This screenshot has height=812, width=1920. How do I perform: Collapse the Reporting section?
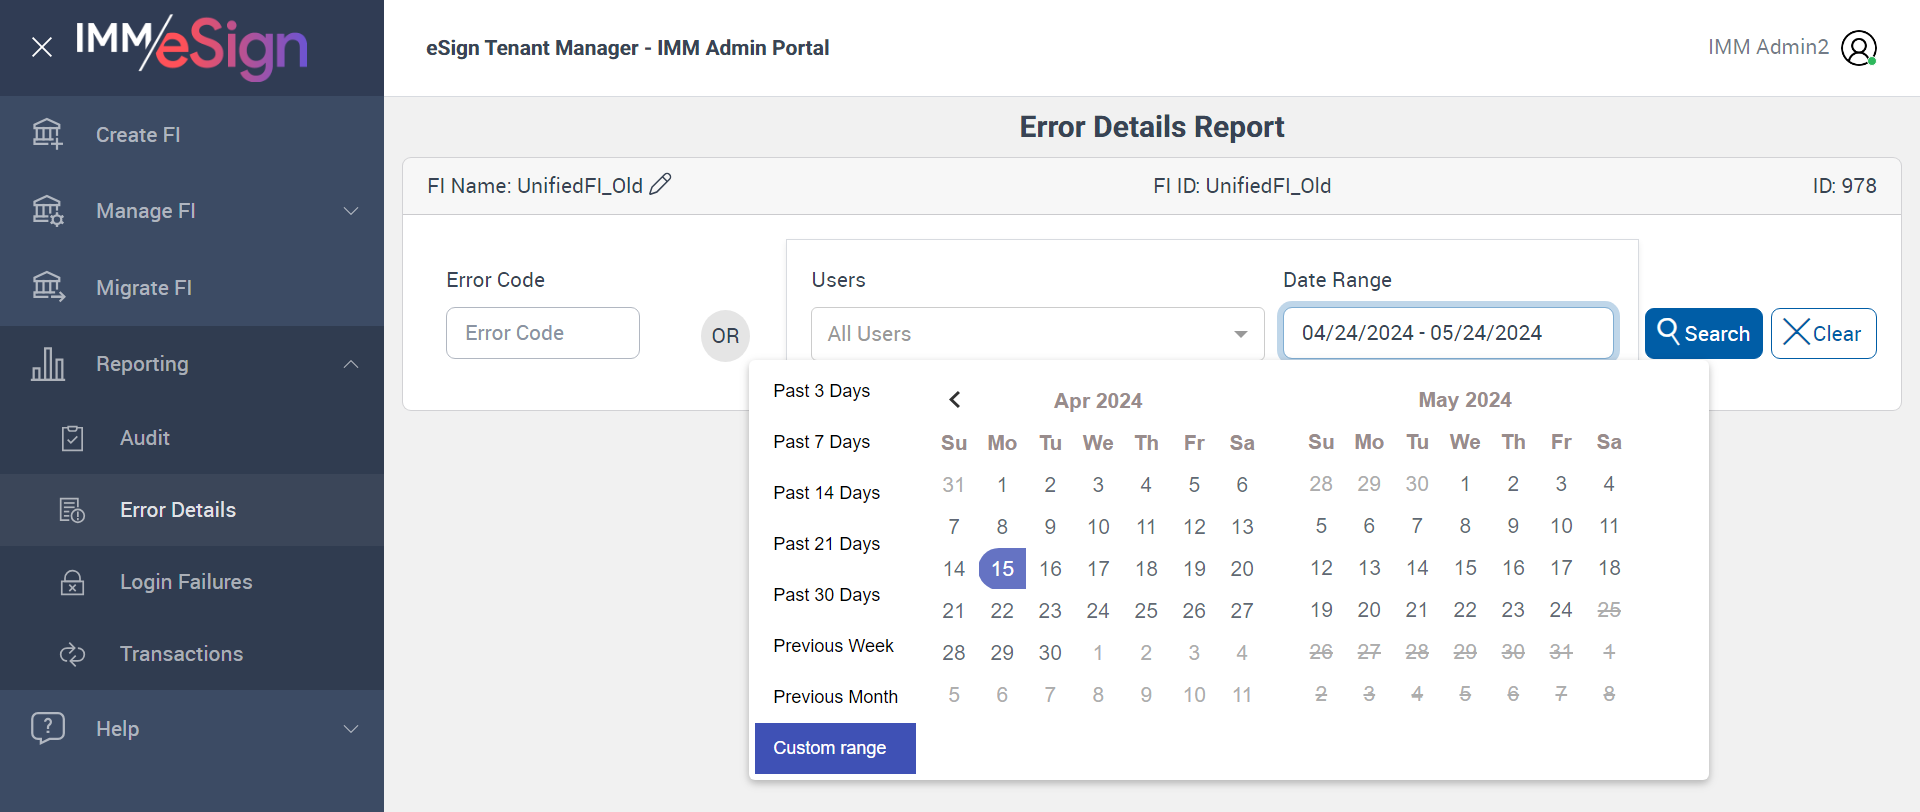pyautogui.click(x=351, y=364)
